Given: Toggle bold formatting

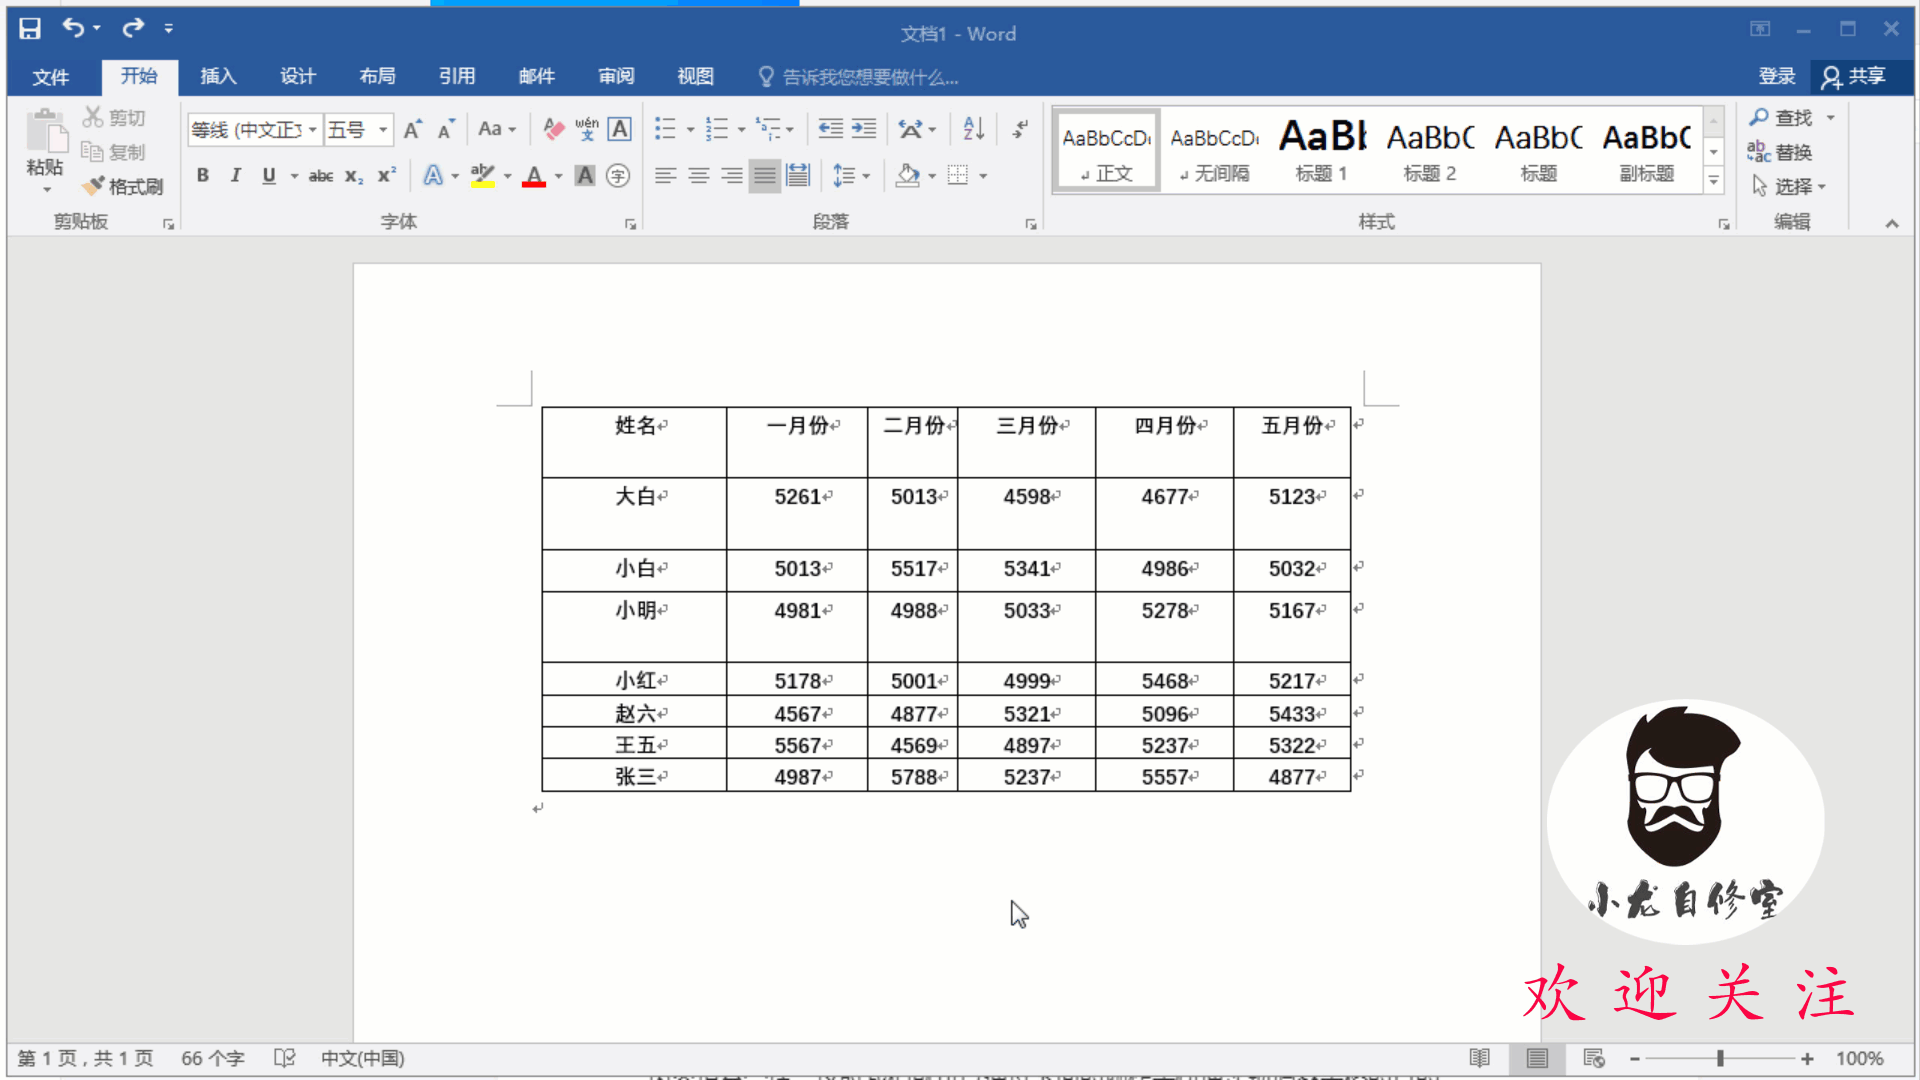Looking at the screenshot, I should click(203, 176).
